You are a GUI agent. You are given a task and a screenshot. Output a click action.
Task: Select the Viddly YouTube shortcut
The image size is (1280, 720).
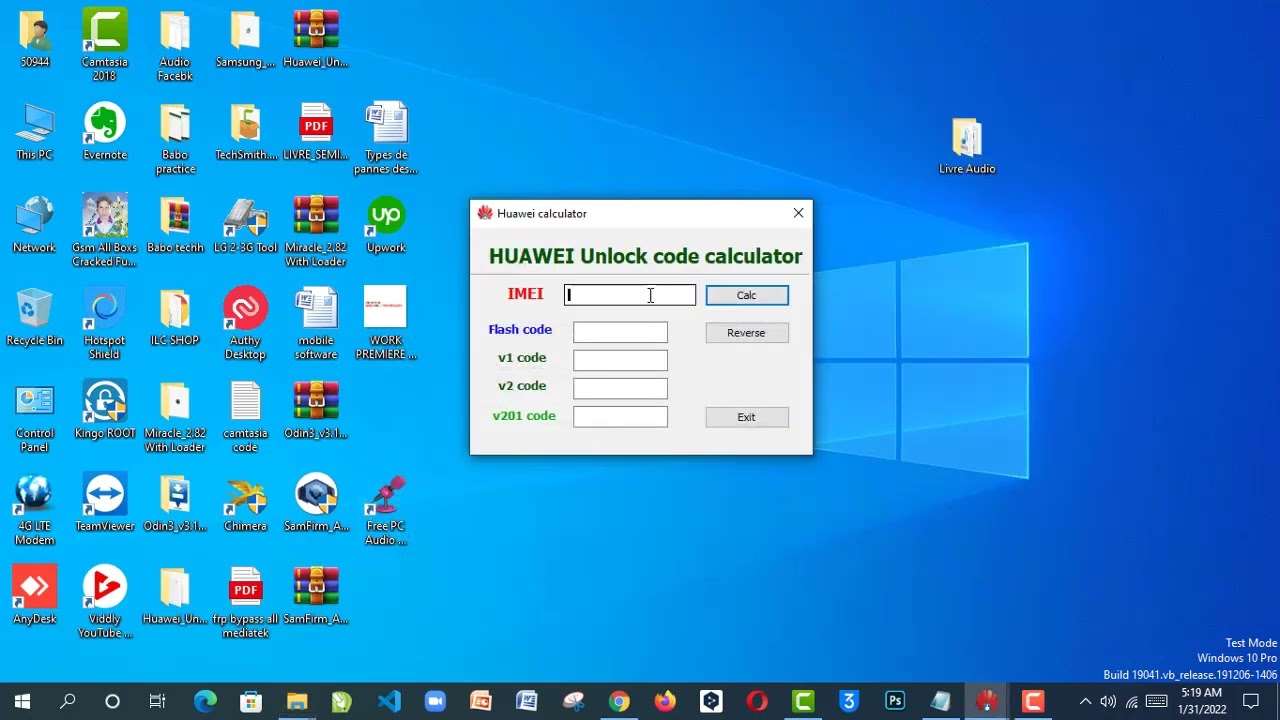coord(105,603)
